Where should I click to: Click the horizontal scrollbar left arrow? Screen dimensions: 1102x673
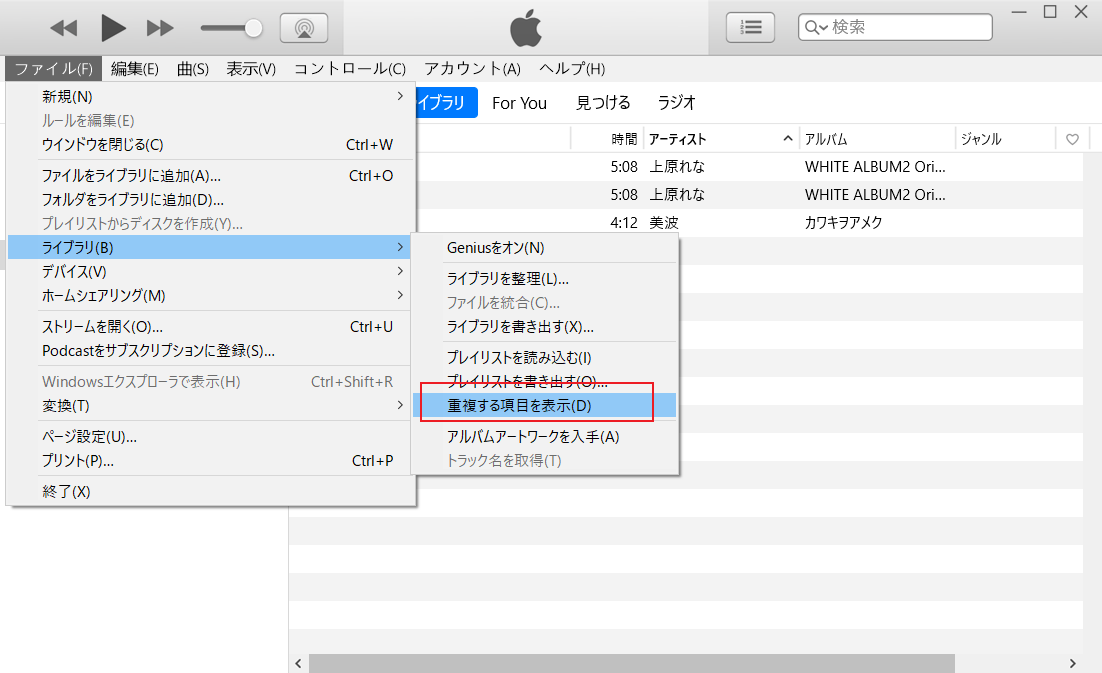coord(299,663)
